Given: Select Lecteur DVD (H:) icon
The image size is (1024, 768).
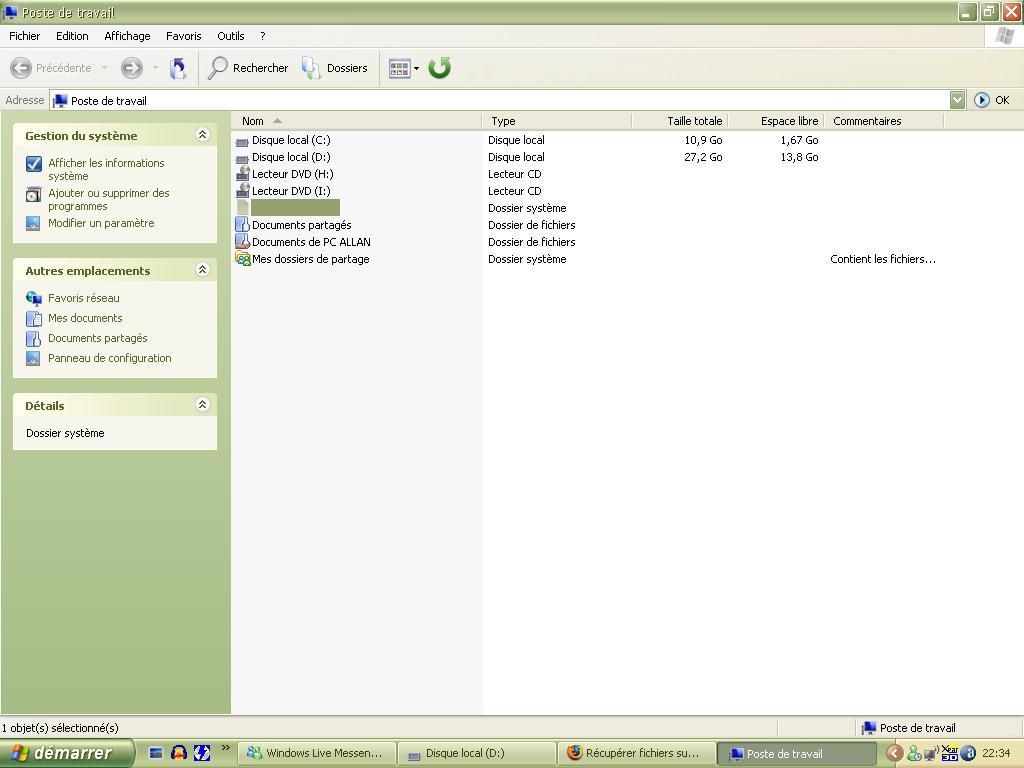Looking at the screenshot, I should pyautogui.click(x=242, y=174).
